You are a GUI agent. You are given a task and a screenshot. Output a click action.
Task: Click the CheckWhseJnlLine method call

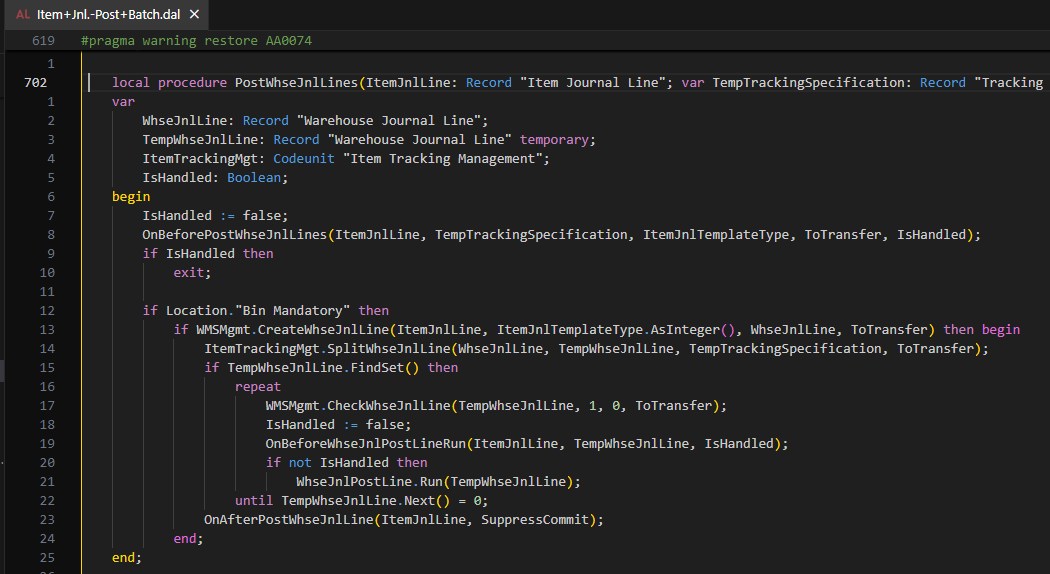click(x=390, y=406)
